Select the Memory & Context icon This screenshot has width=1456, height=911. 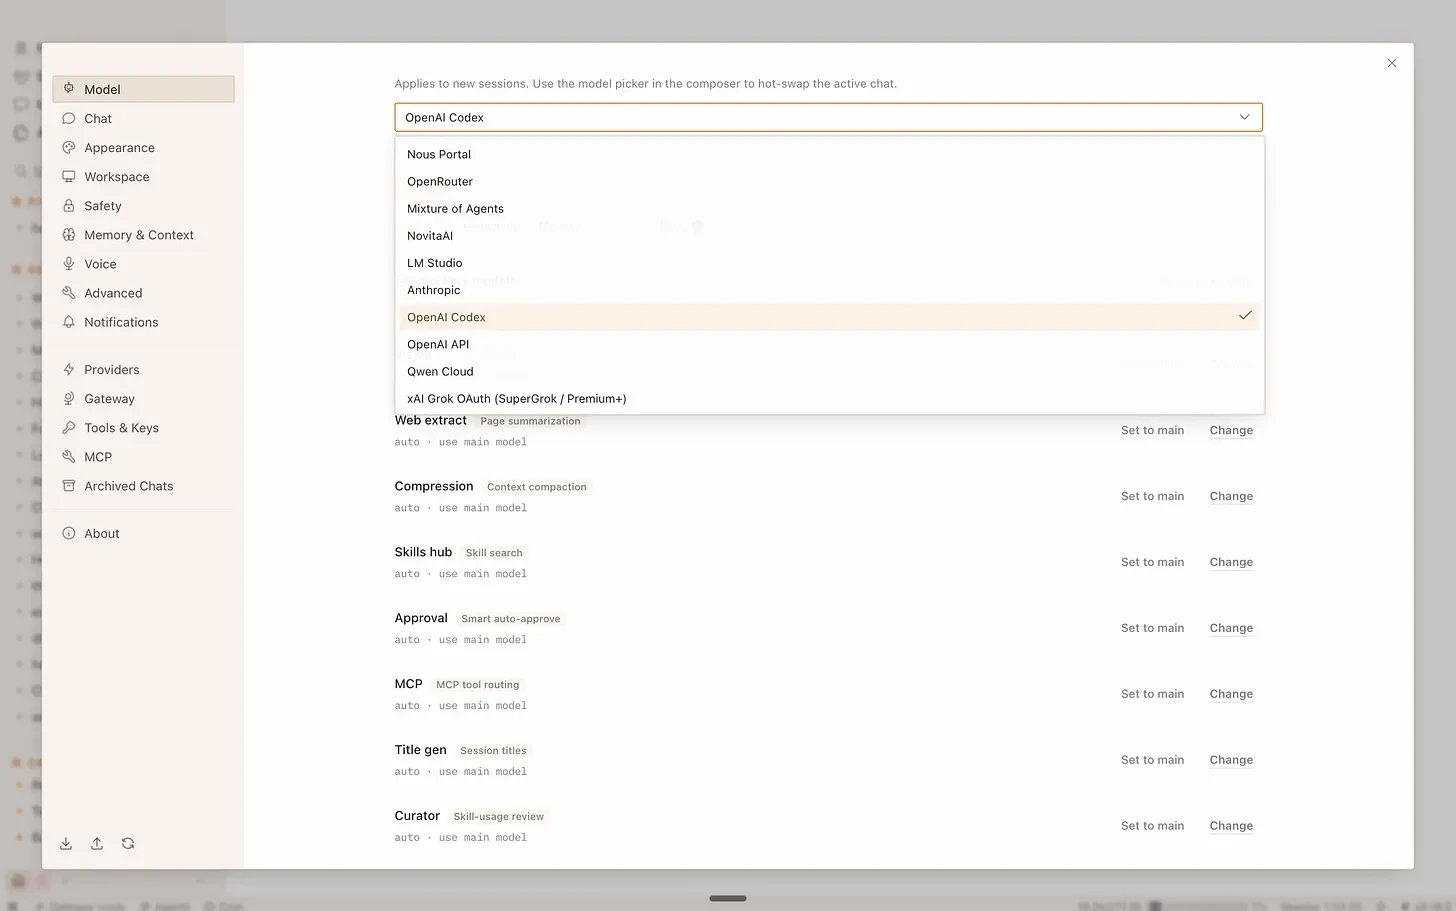[69, 234]
